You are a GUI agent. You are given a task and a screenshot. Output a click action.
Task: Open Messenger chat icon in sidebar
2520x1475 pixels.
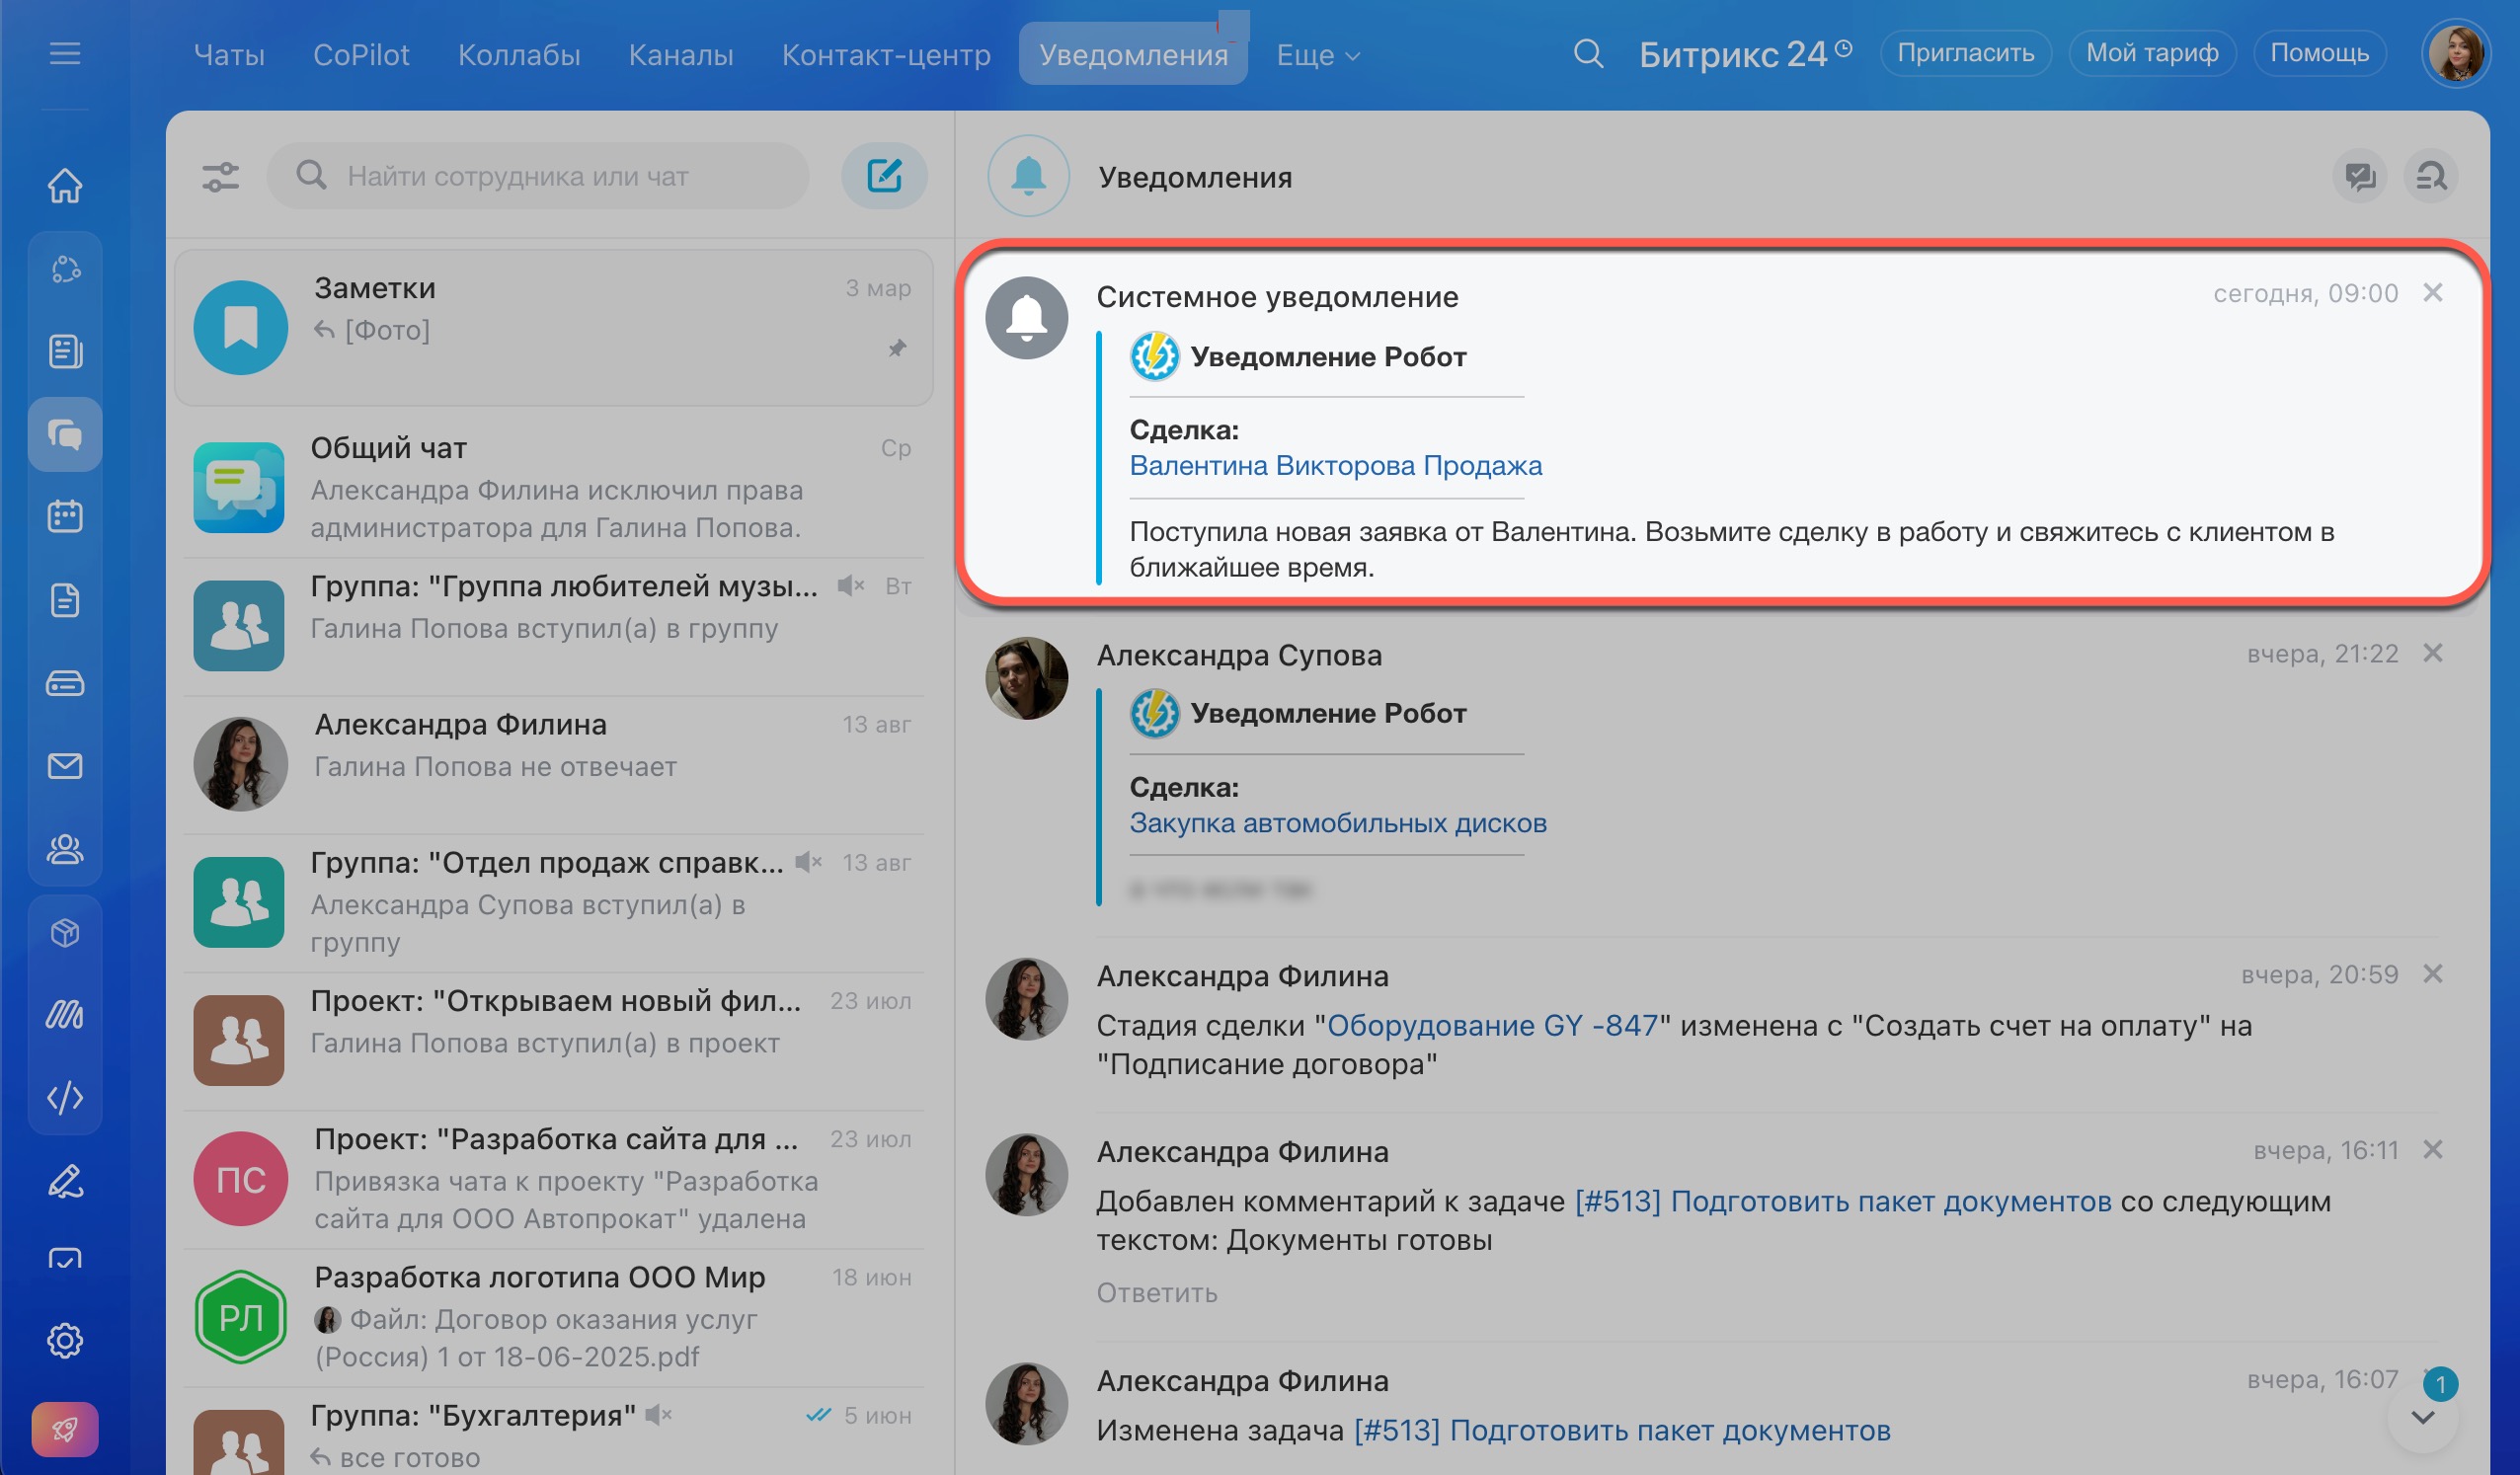tap(65, 434)
